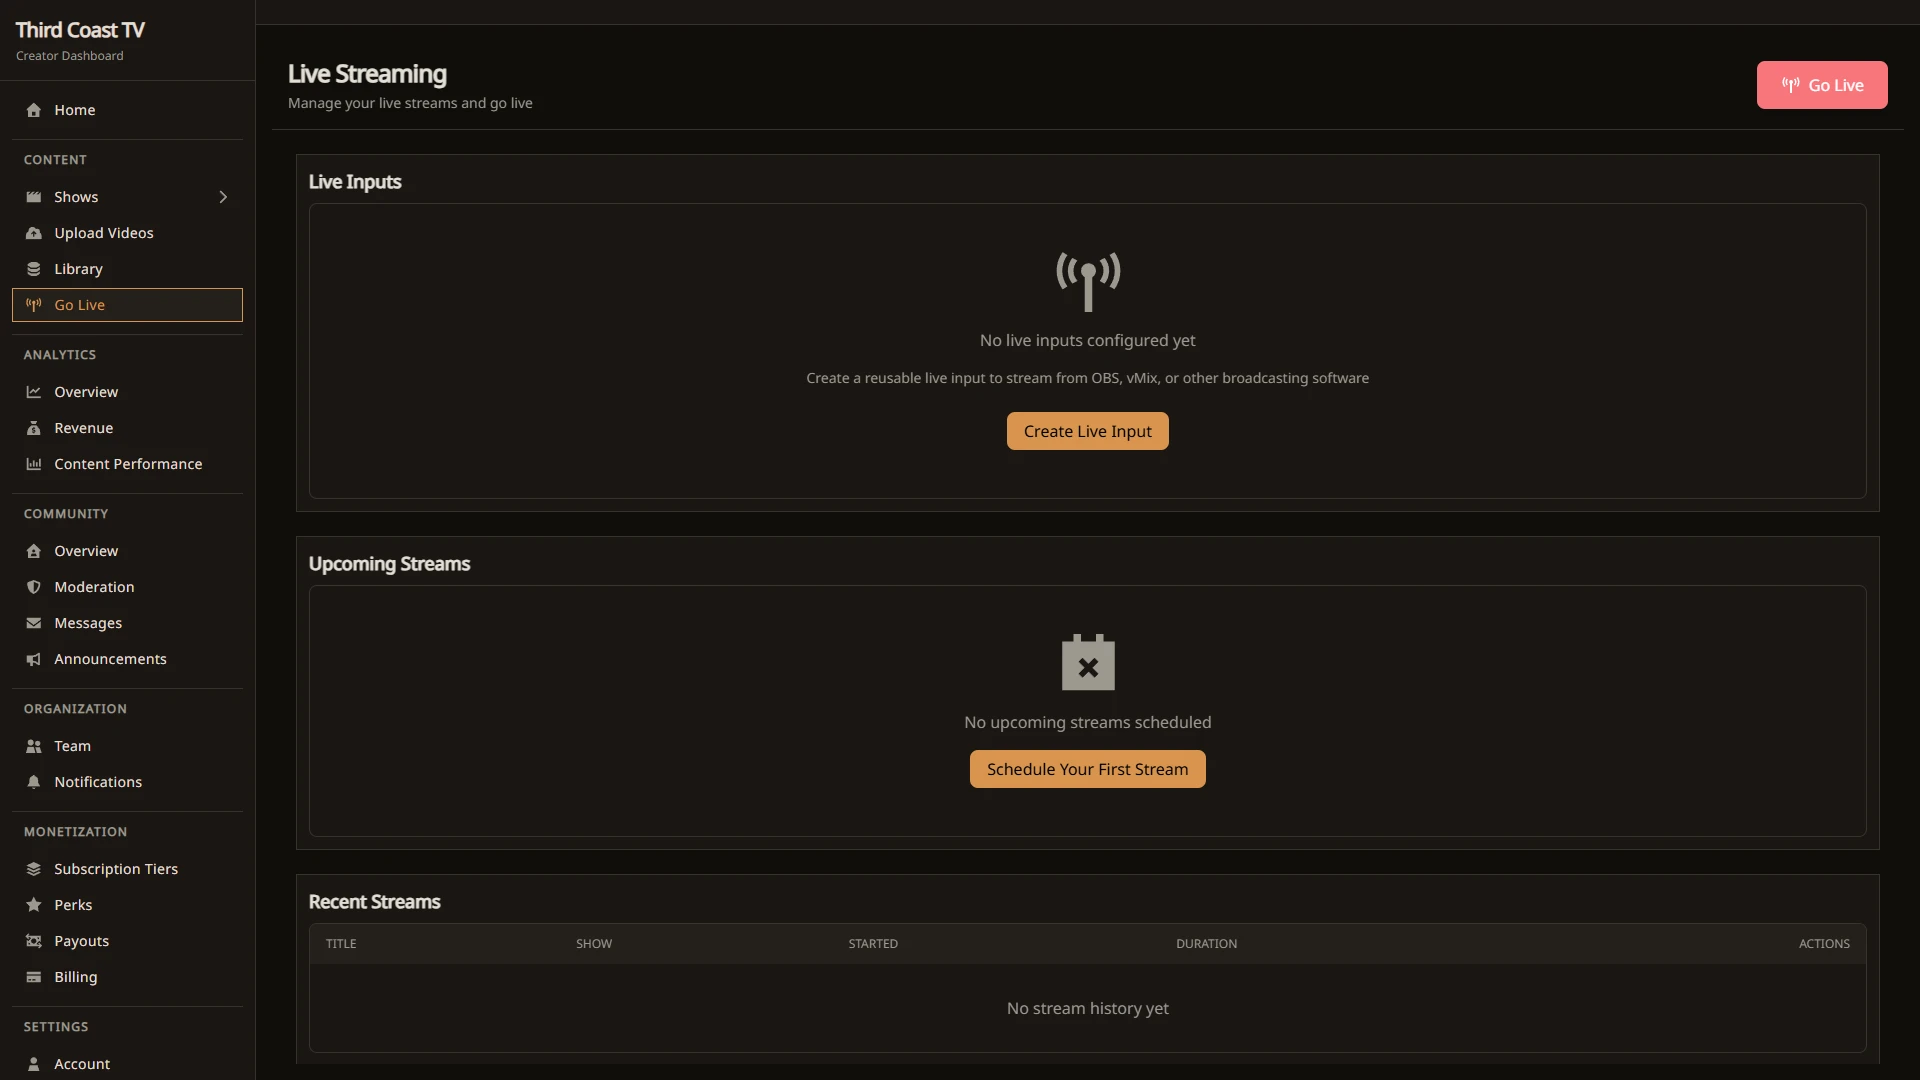Click the broadcast icon inside top Go Live button

[1791, 85]
